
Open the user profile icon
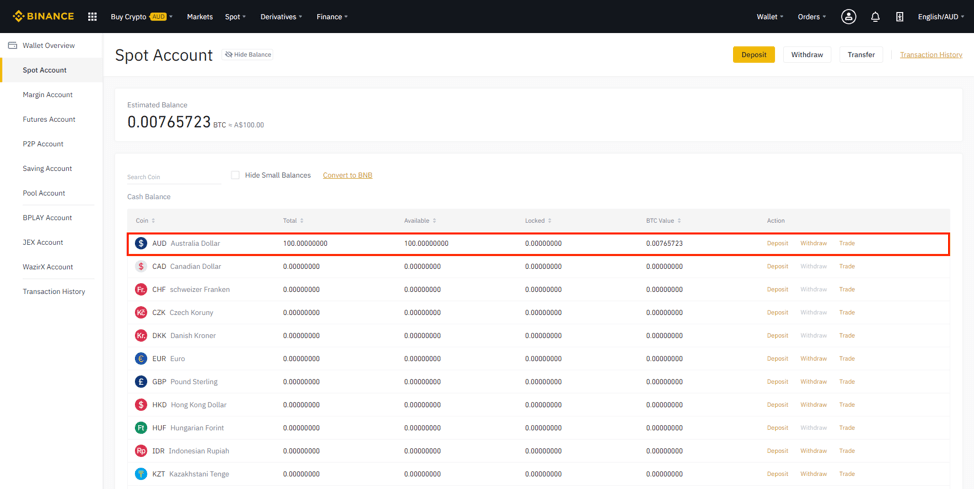click(x=849, y=17)
